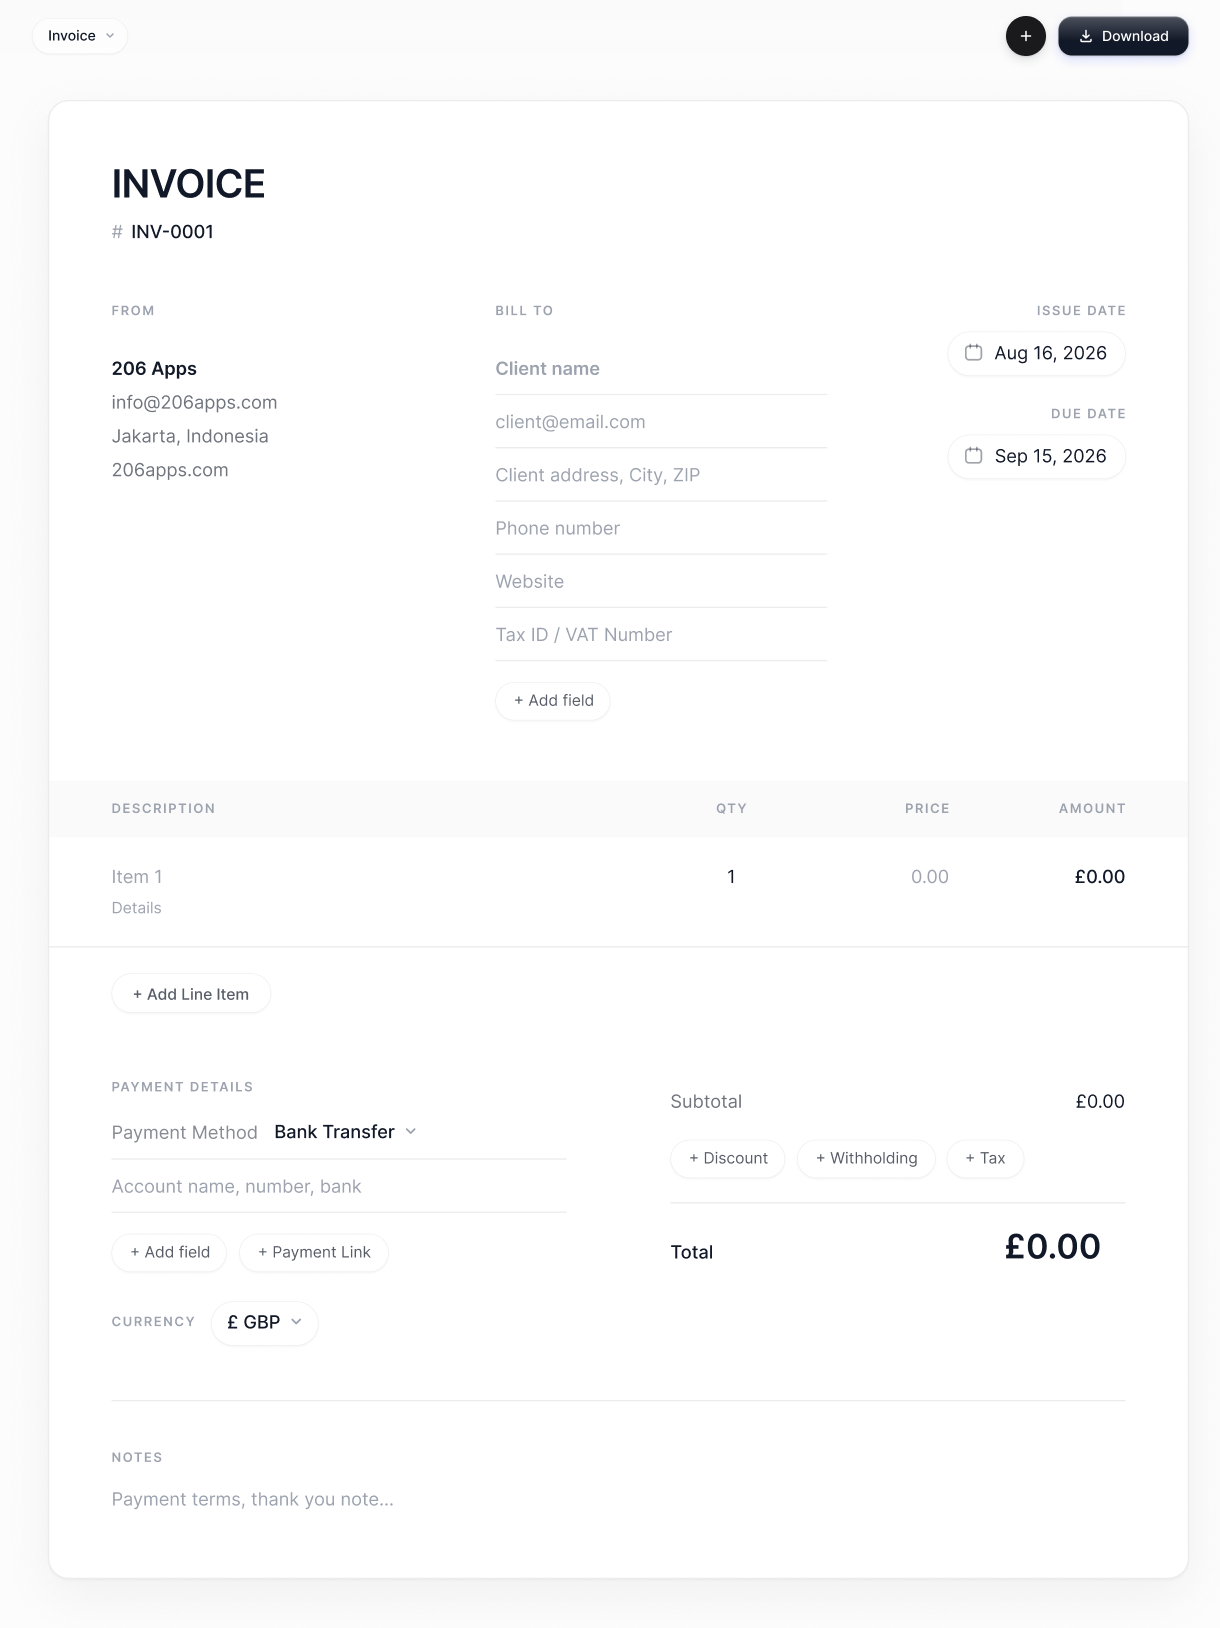This screenshot has width=1220, height=1628.
Task: Add a Bill To field
Action: tap(553, 700)
